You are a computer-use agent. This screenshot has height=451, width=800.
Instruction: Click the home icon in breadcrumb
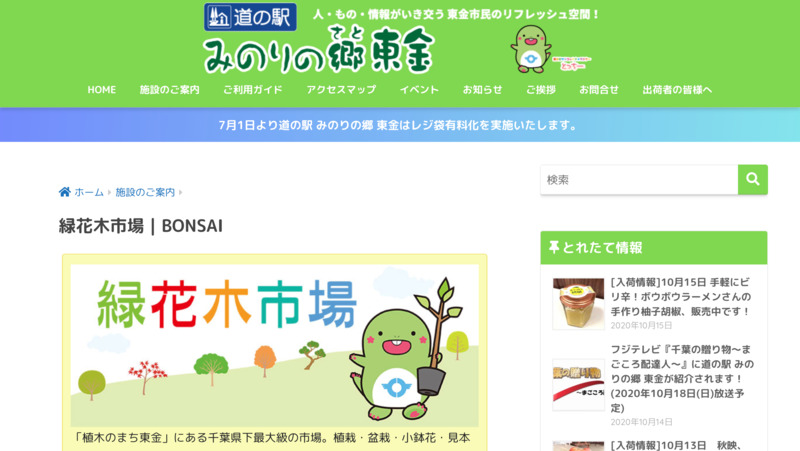[65, 192]
